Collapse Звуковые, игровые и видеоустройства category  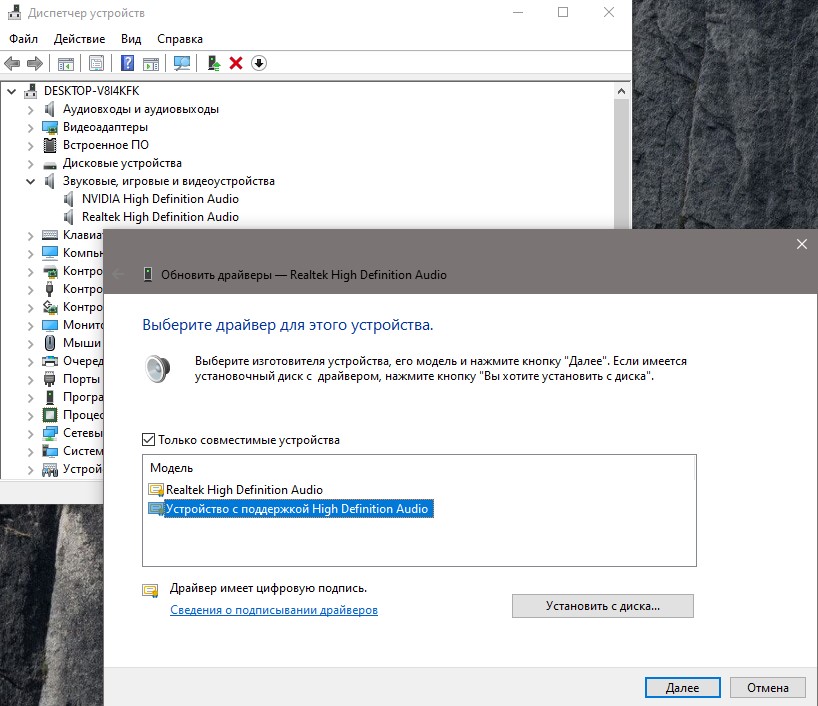(30, 182)
